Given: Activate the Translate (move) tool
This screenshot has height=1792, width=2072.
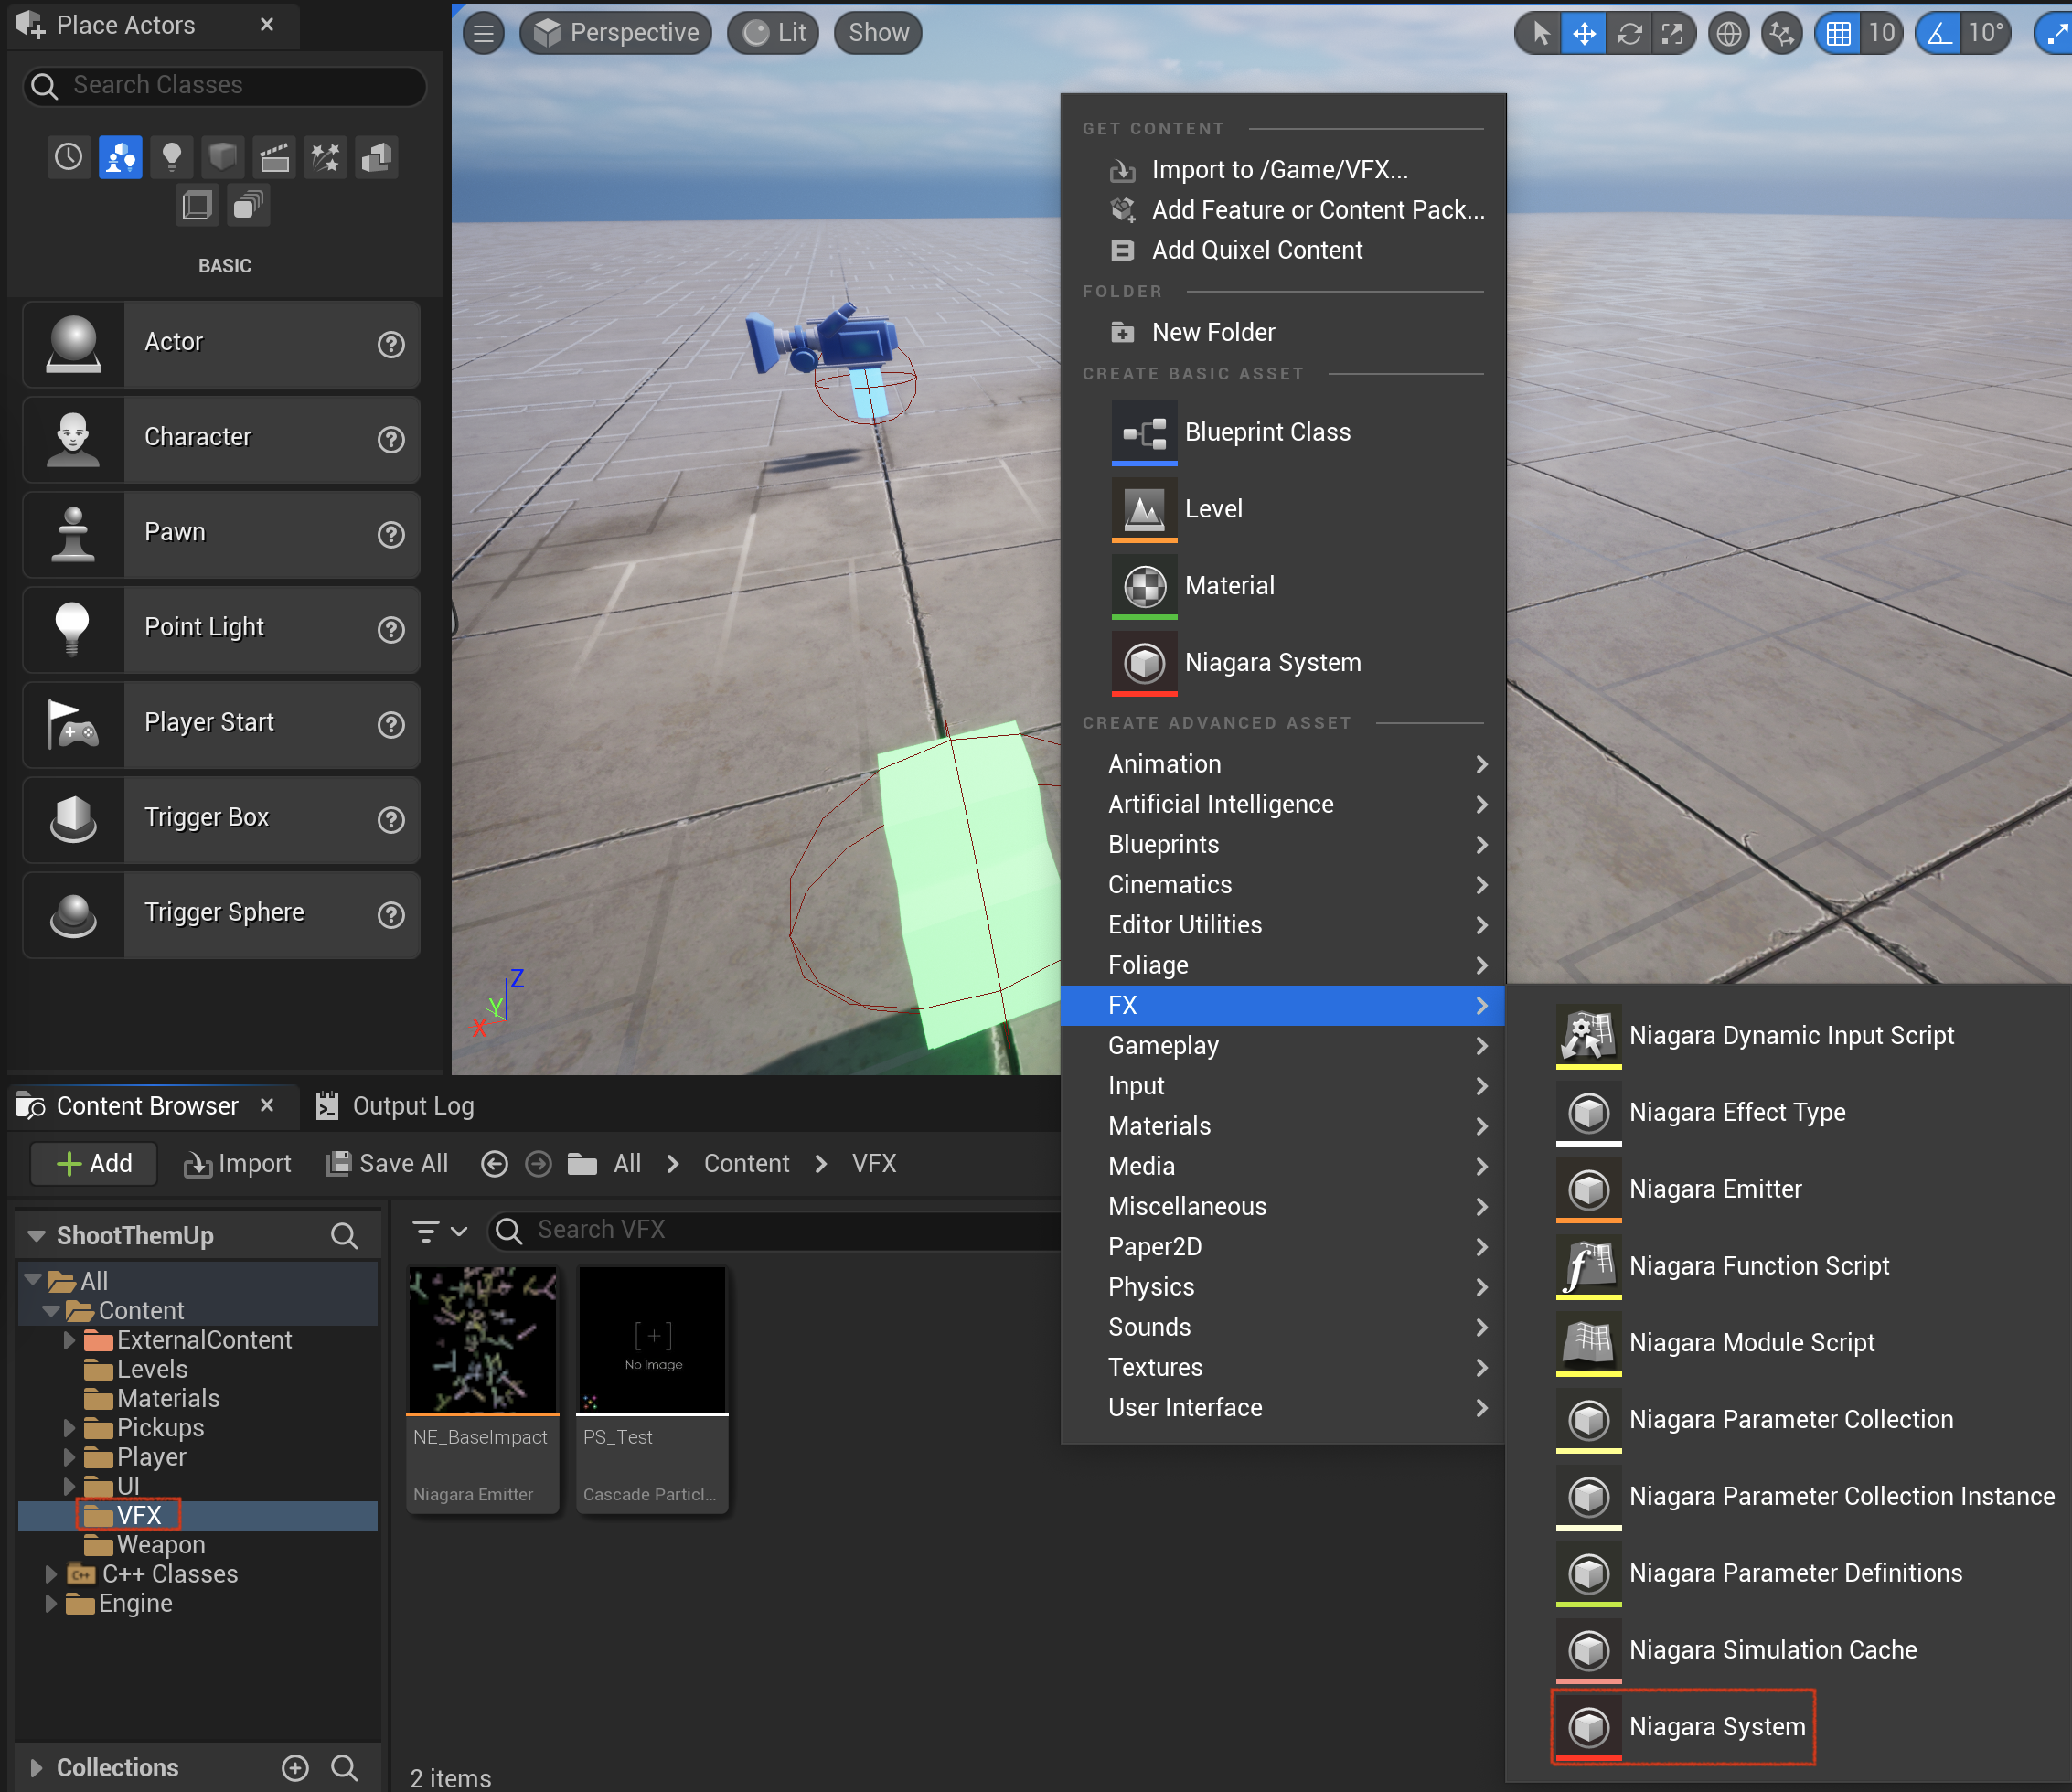Looking at the screenshot, I should pos(1584,34).
